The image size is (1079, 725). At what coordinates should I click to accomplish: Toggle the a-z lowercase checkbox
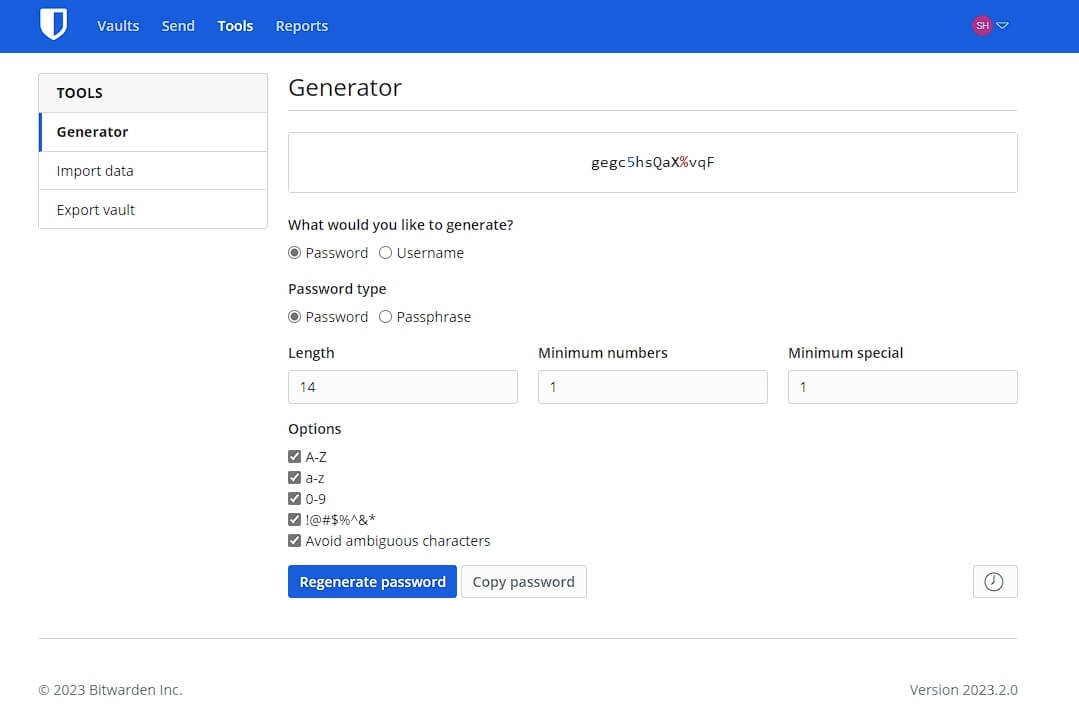(295, 477)
